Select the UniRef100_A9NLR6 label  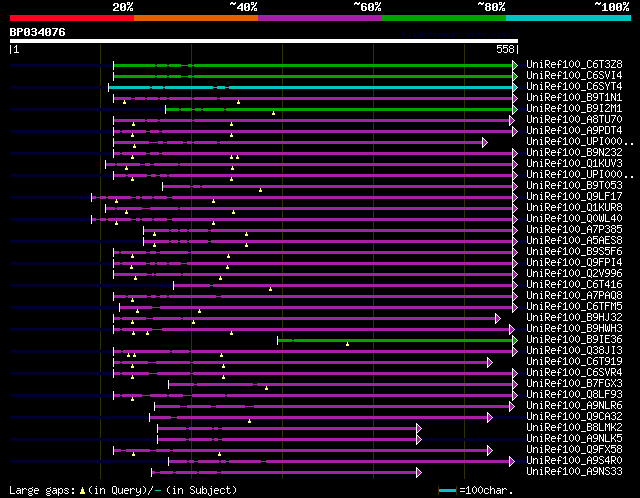(574, 406)
